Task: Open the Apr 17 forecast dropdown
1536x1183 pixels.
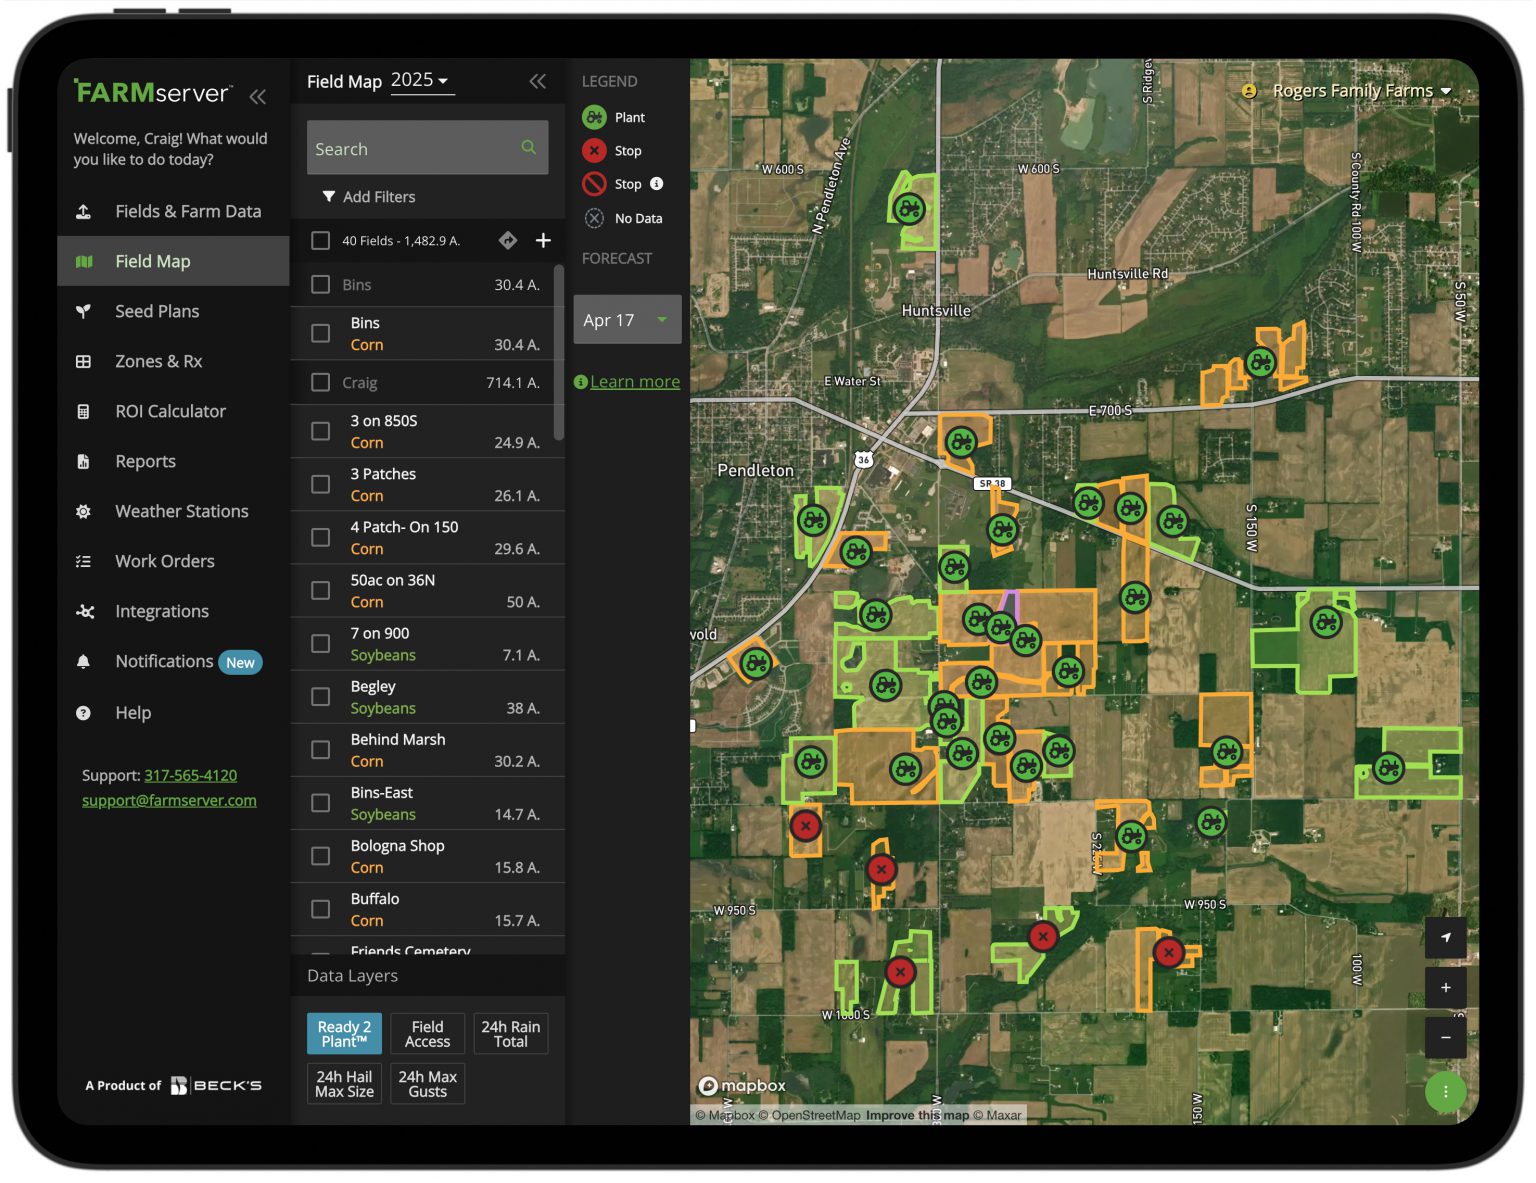Action: tap(627, 320)
